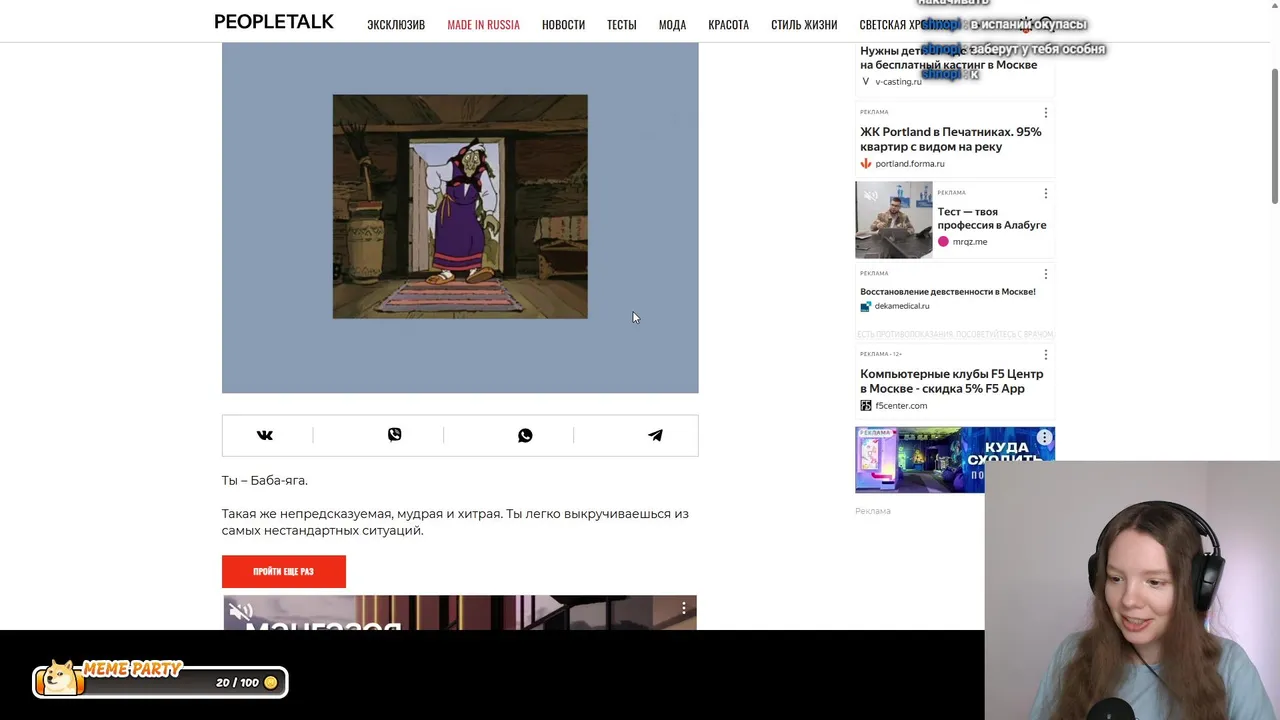Open options for the Portland ad
This screenshot has width=1280, height=720.
[1046, 113]
